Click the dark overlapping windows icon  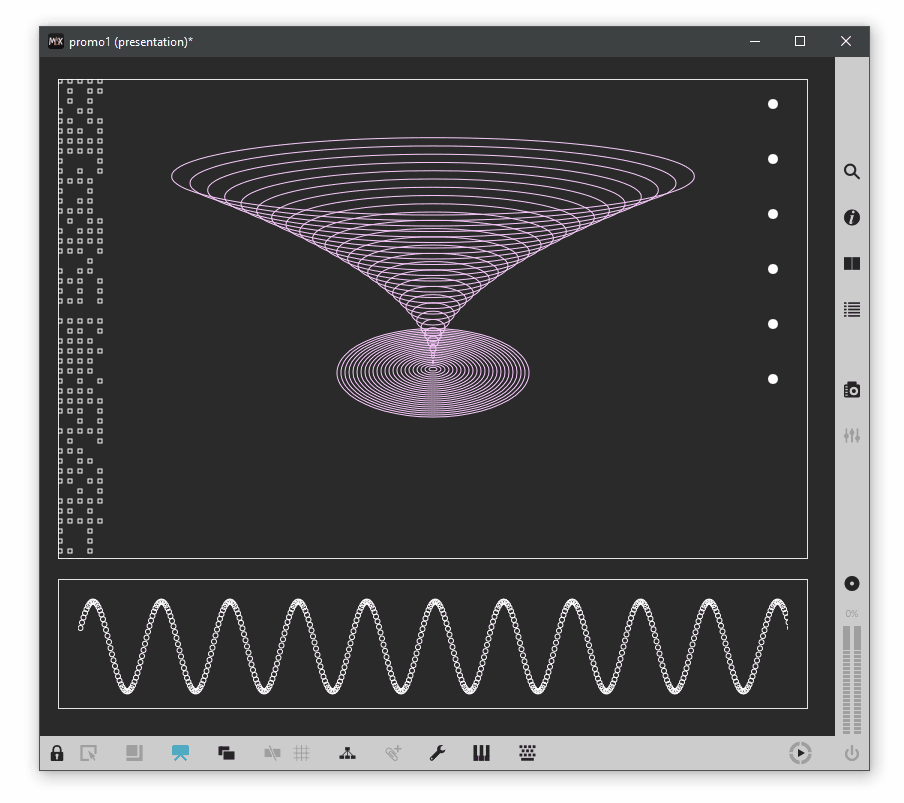point(226,753)
